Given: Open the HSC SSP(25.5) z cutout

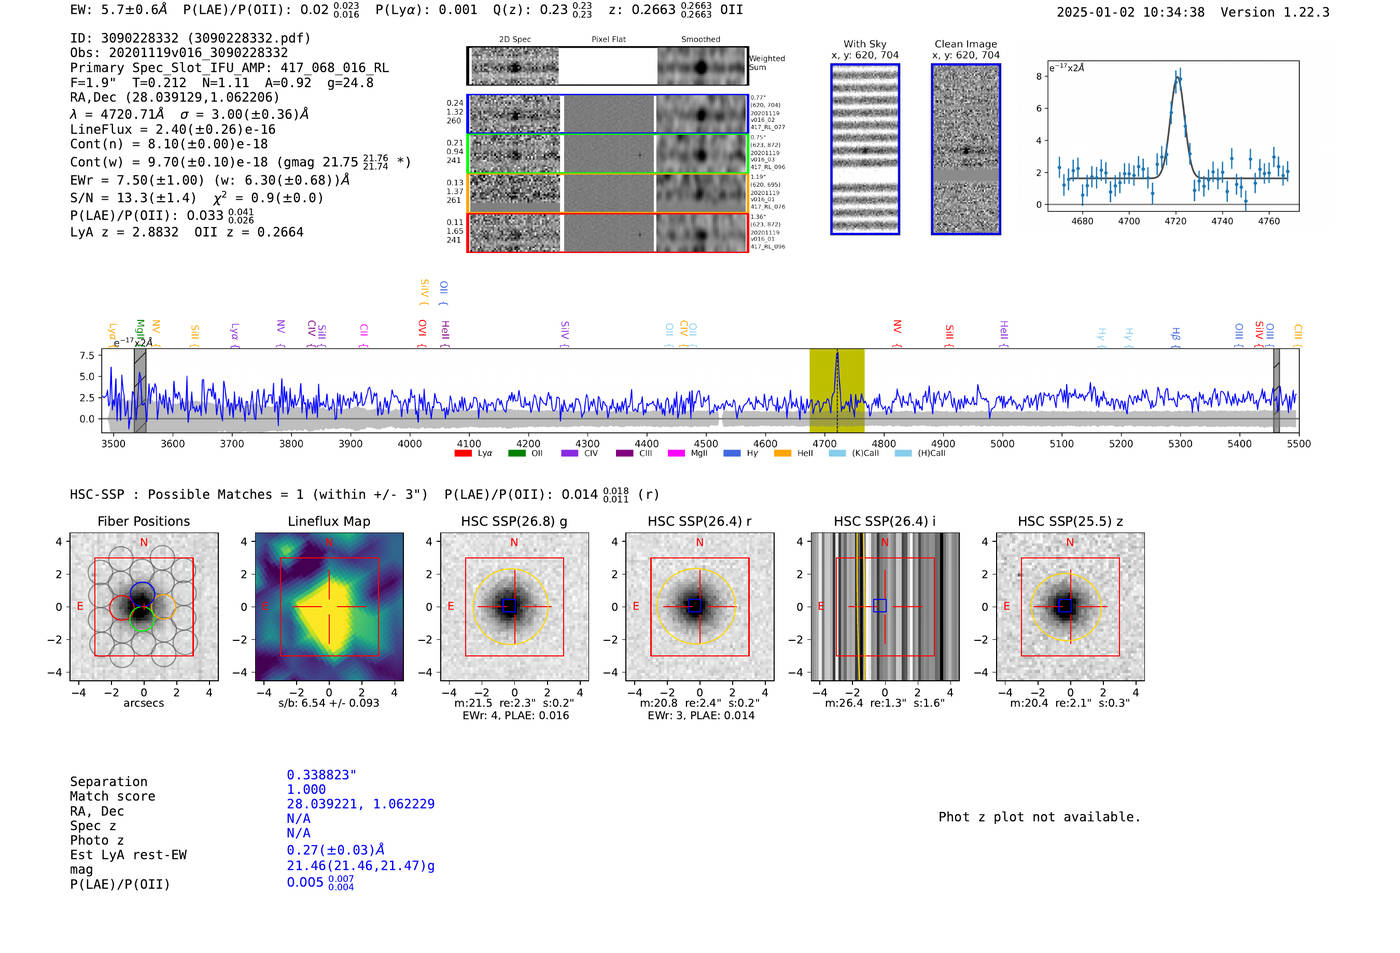Looking at the screenshot, I should 1070,607.
